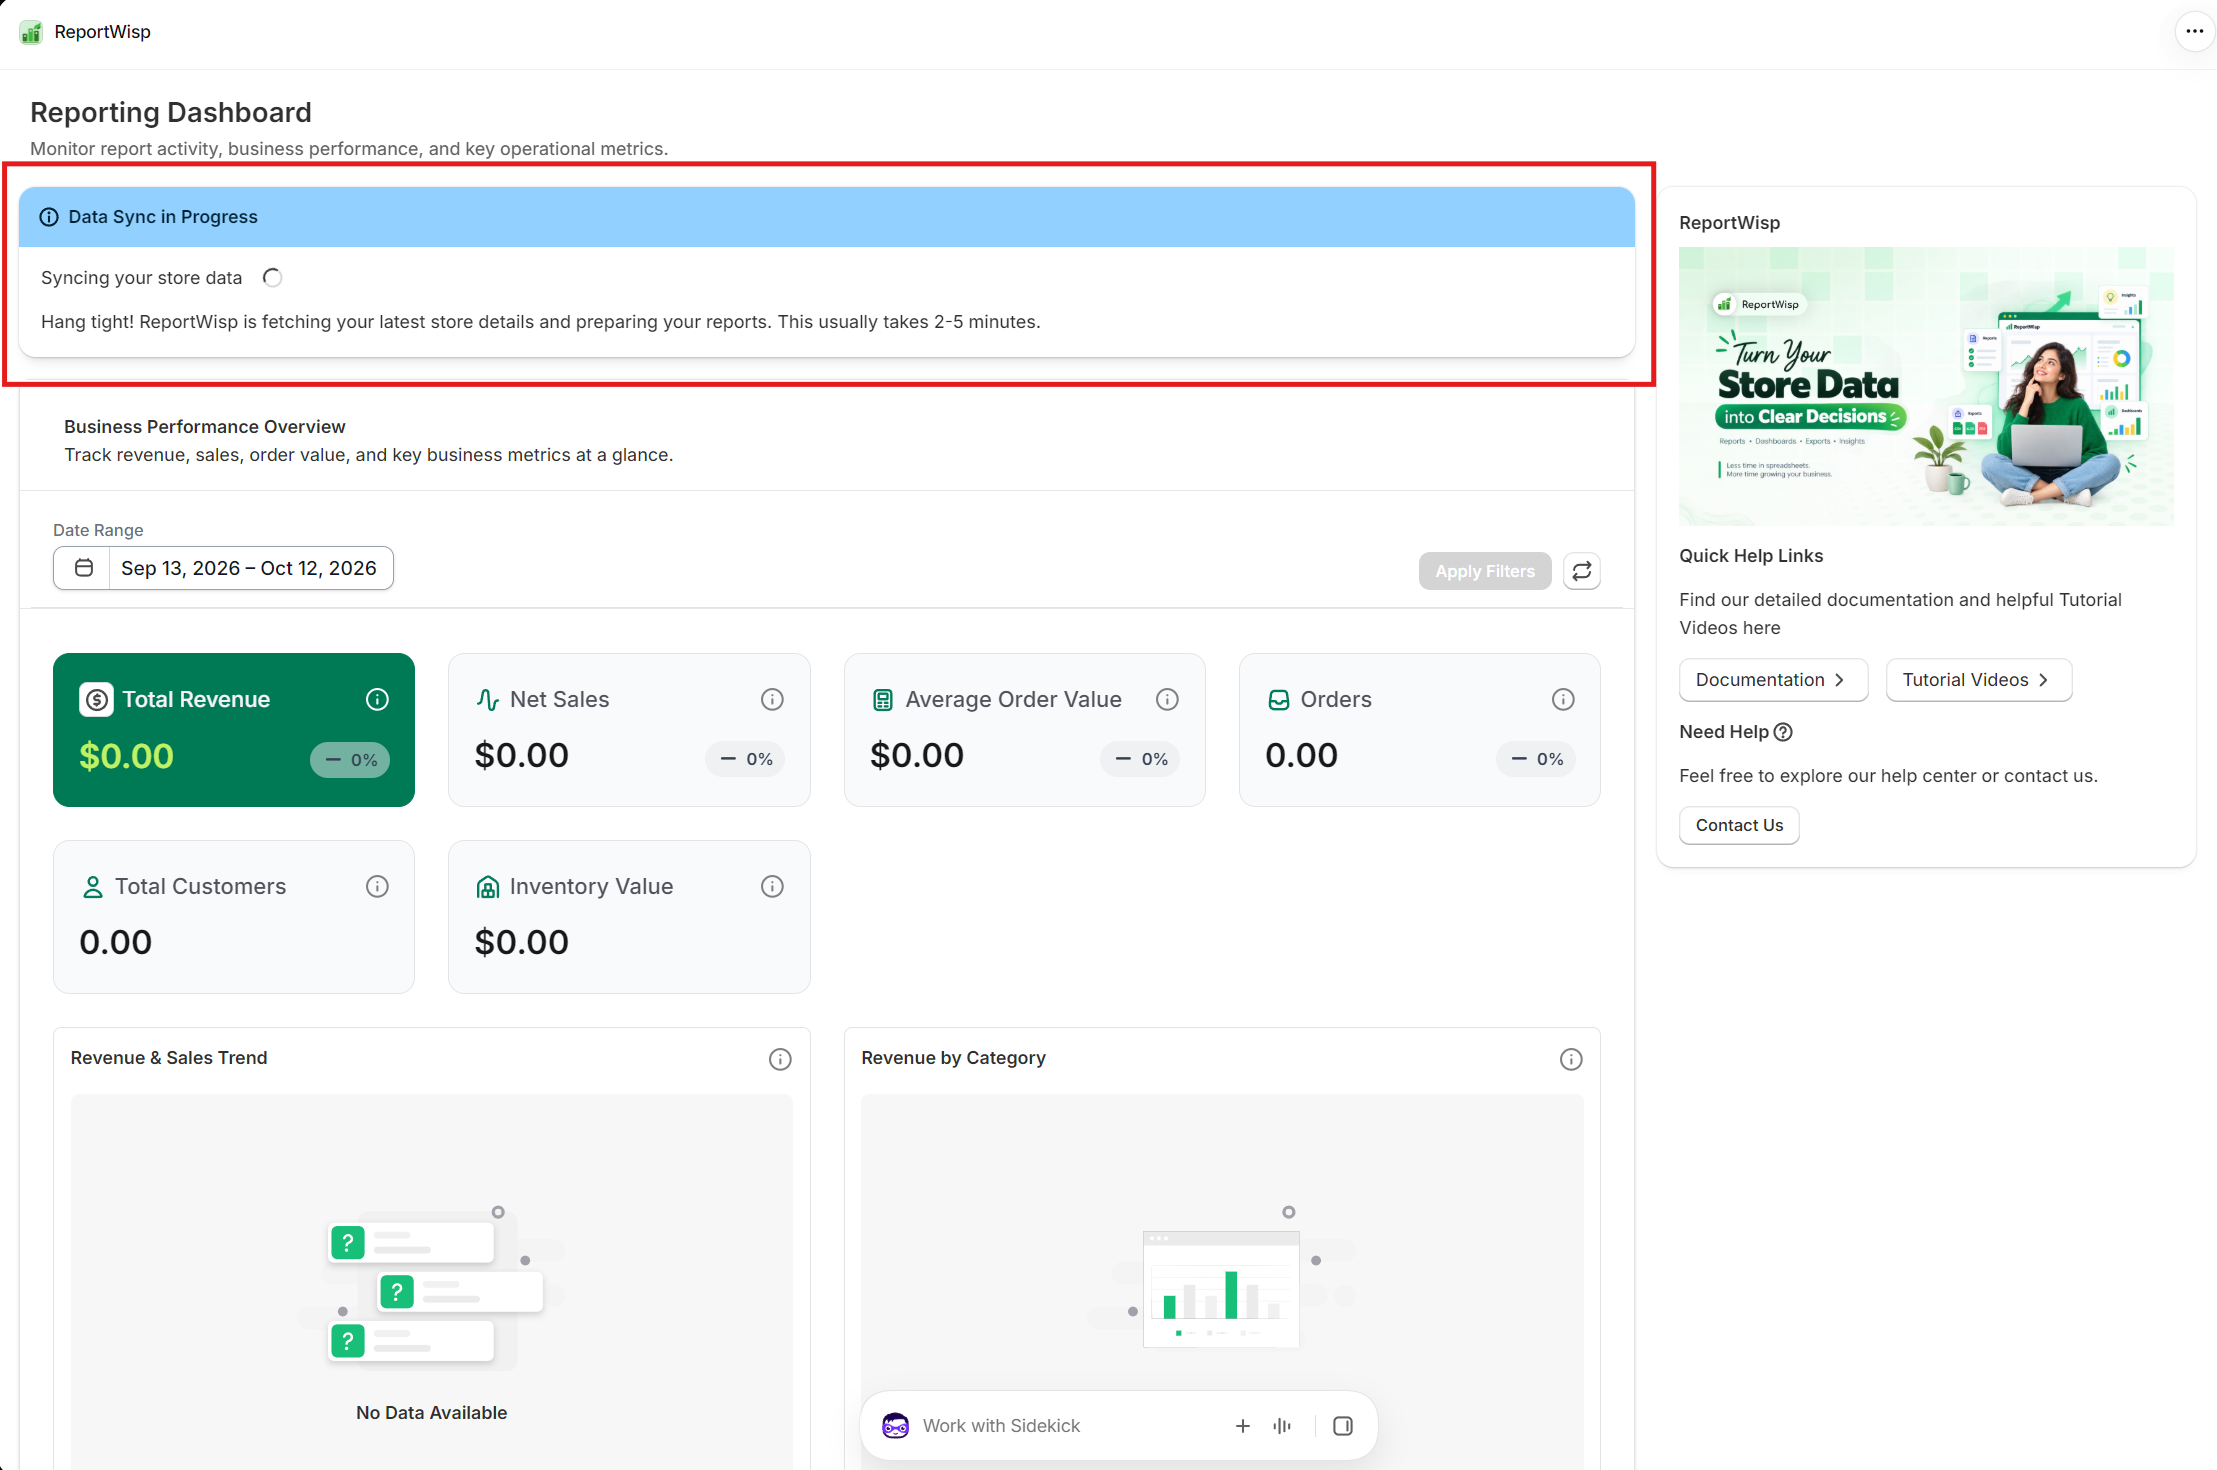Image resolution: width=2217 pixels, height=1470 pixels.
Task: Click the Business Performance Overview heading
Action: [205, 427]
